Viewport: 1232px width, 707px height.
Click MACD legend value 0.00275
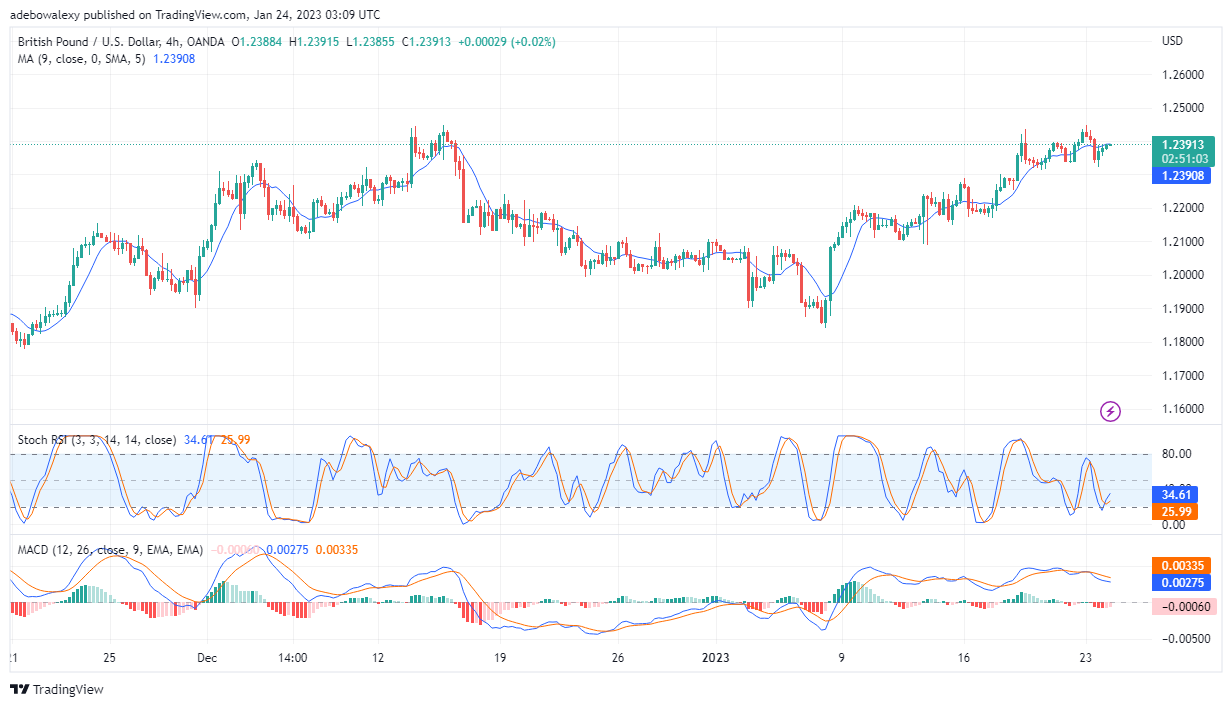(x=287, y=550)
